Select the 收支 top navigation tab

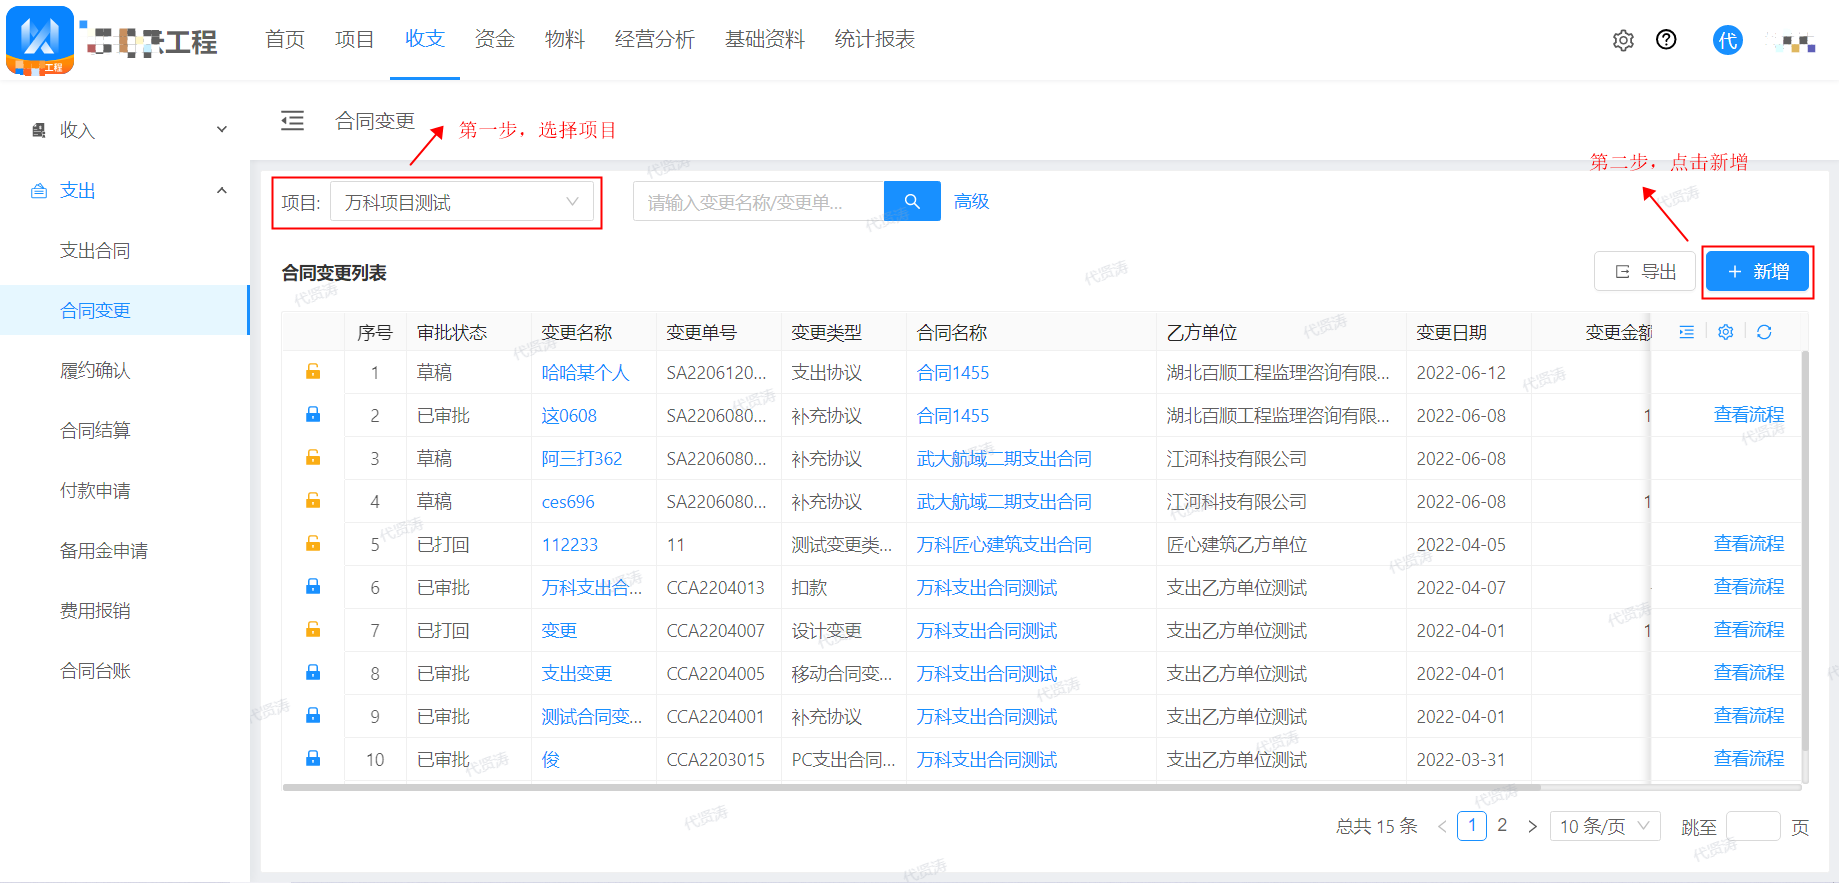(425, 39)
